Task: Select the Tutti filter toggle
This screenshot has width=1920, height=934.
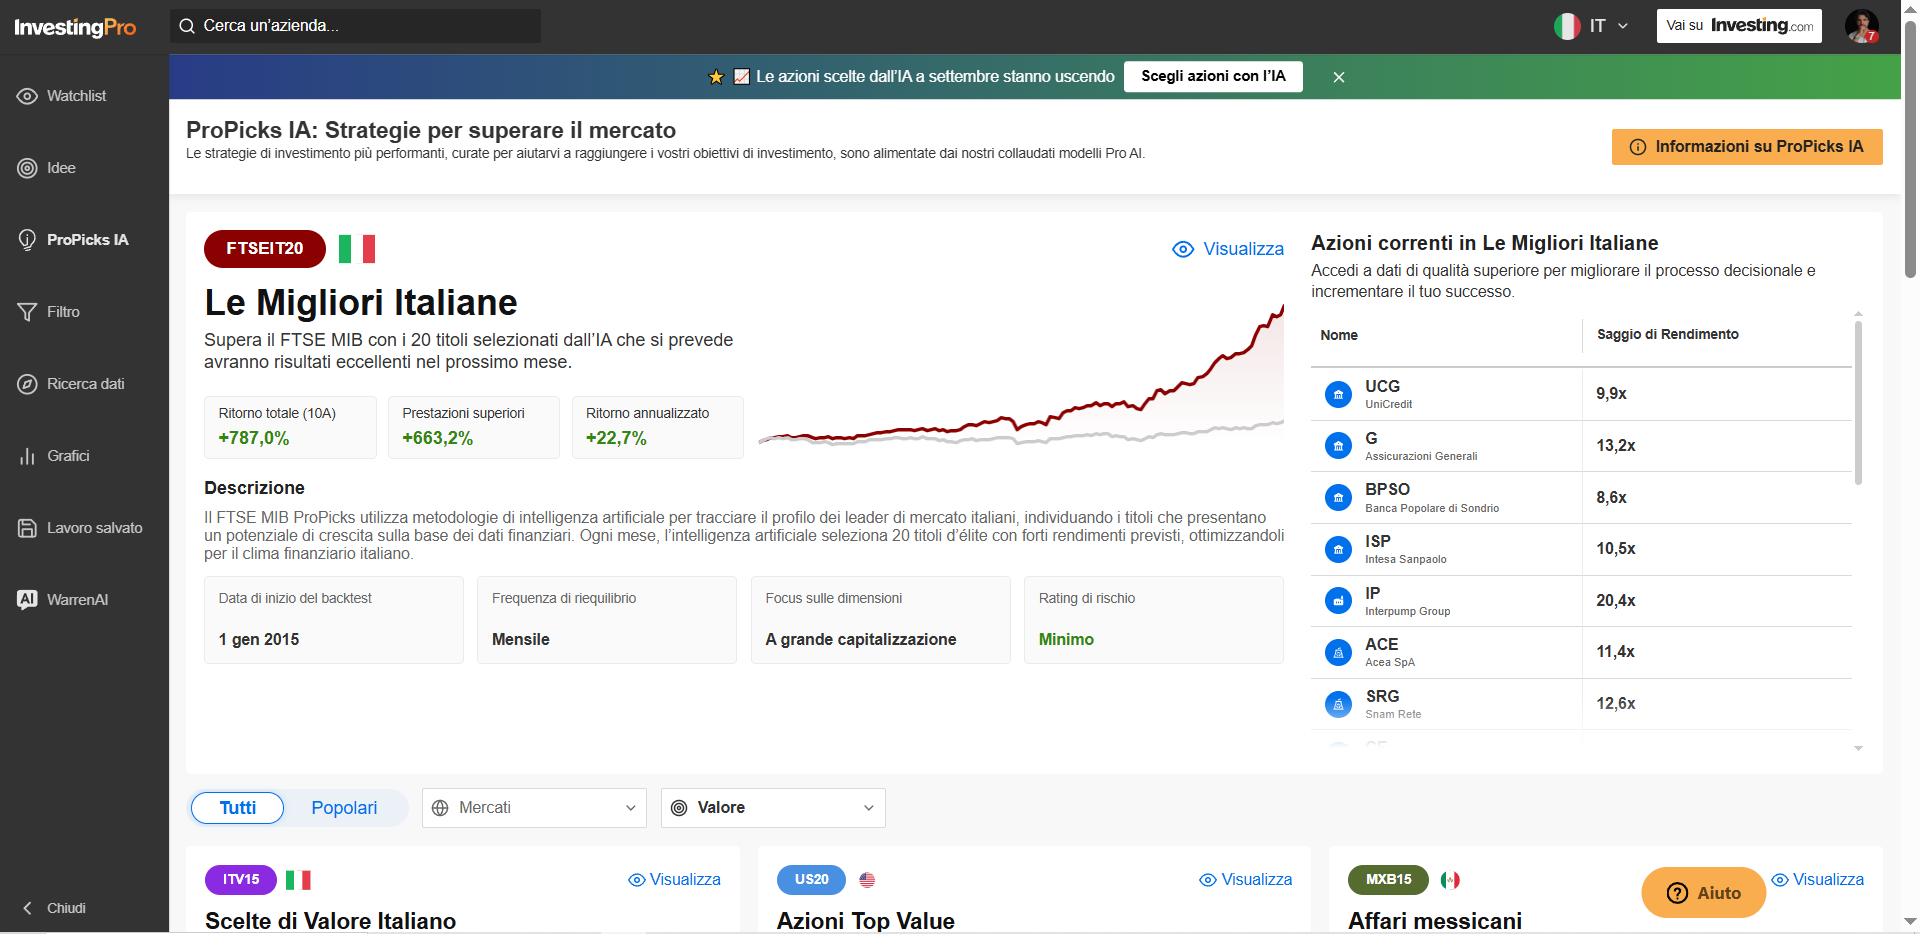Action: [x=238, y=808]
